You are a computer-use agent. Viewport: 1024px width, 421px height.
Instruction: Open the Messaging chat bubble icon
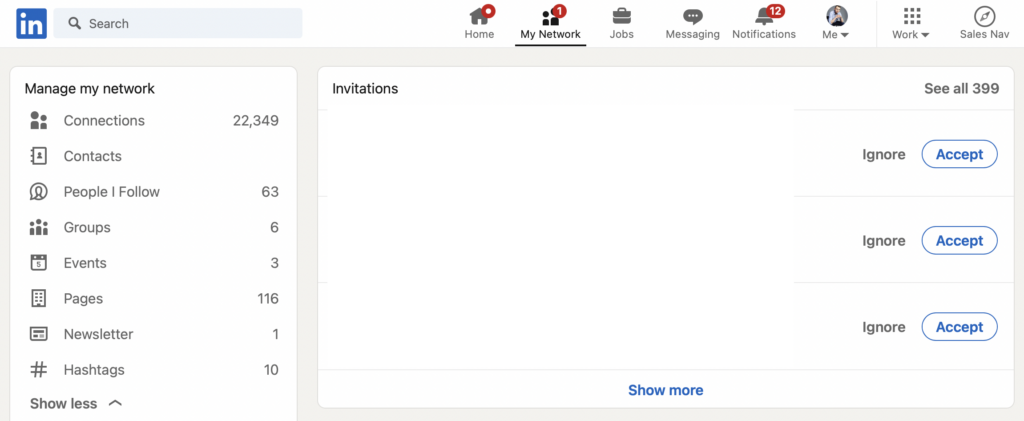pos(692,16)
